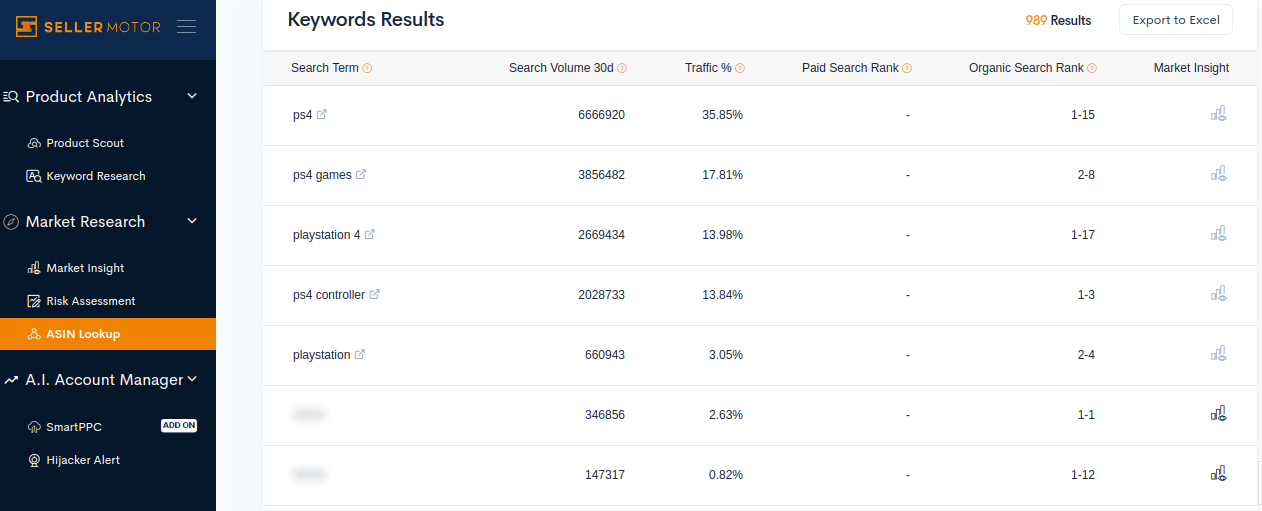The height and width of the screenshot is (511, 1262).
Task: Click the help icon beside Paid Search Rank
Action: [907, 68]
